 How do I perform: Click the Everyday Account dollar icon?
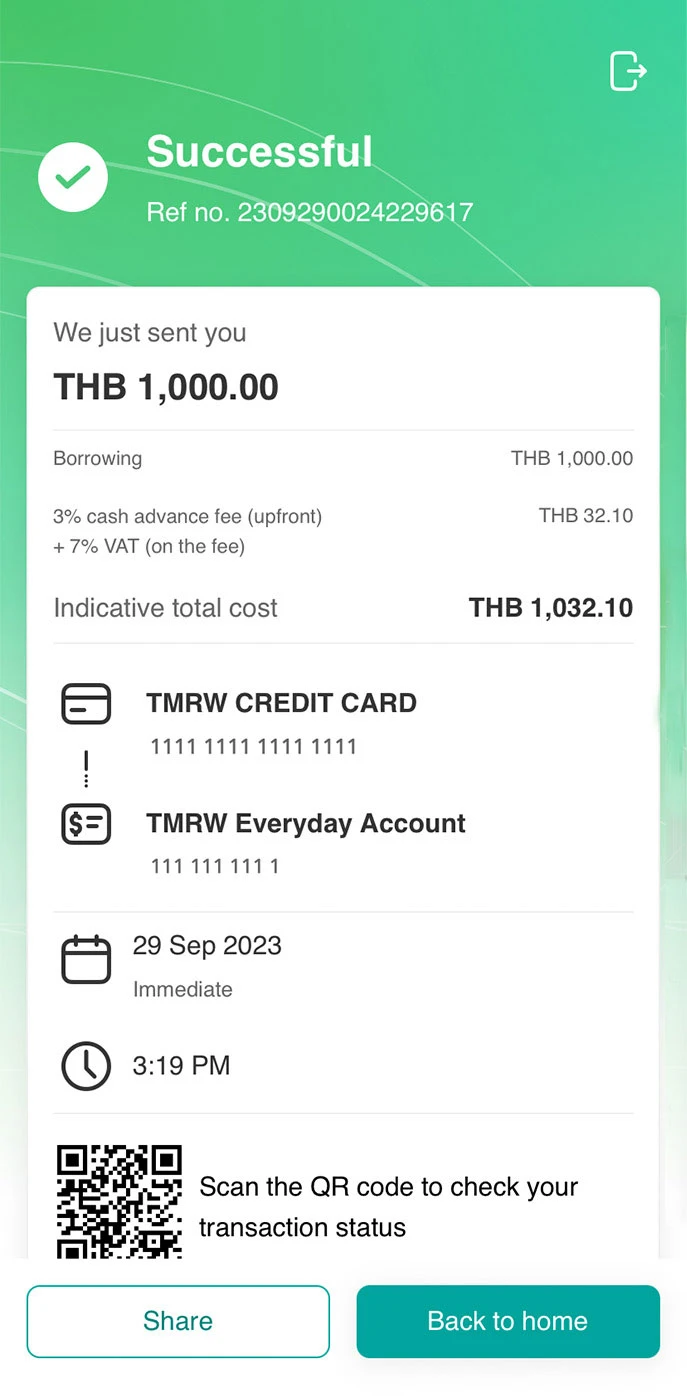(86, 824)
